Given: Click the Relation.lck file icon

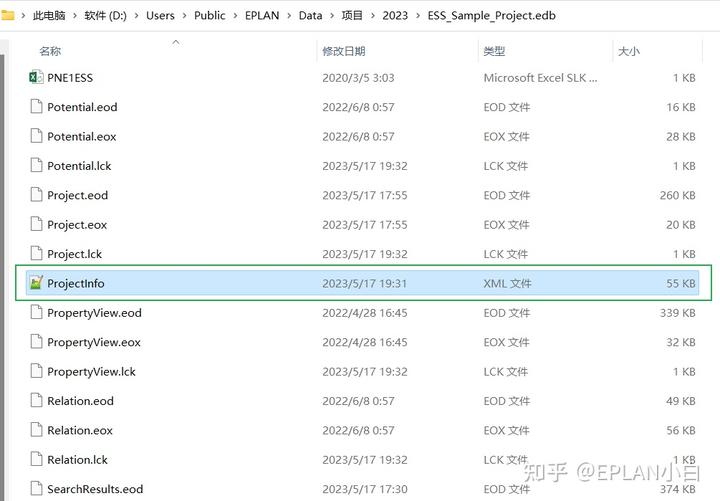Looking at the screenshot, I should tap(36, 459).
